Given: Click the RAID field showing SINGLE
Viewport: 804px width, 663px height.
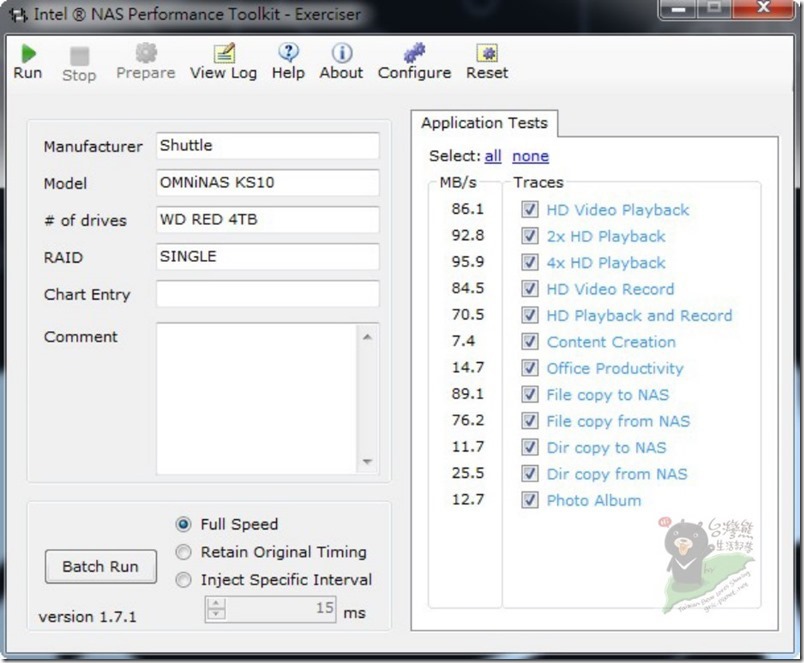Looking at the screenshot, I should (x=268, y=256).
